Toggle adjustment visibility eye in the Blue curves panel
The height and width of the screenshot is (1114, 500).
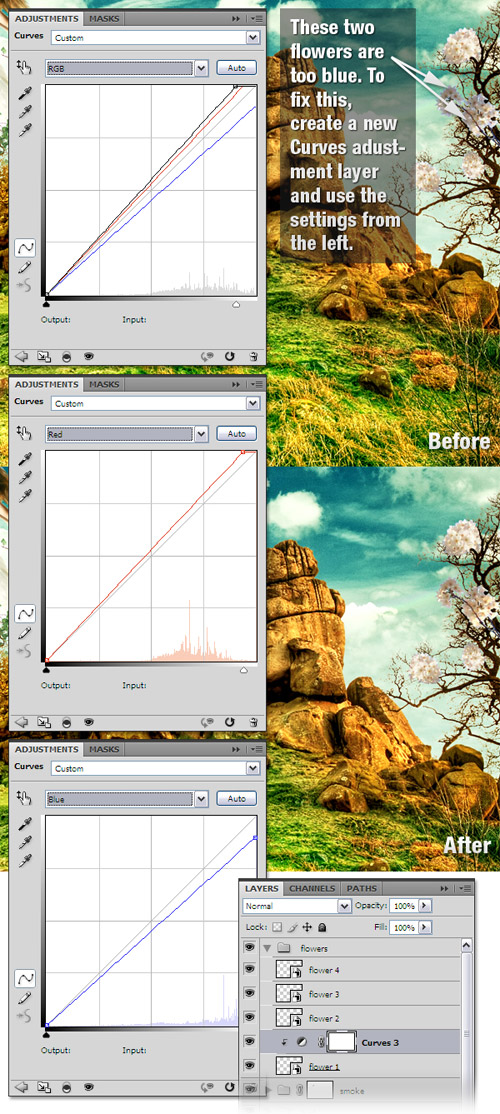coord(89,1087)
